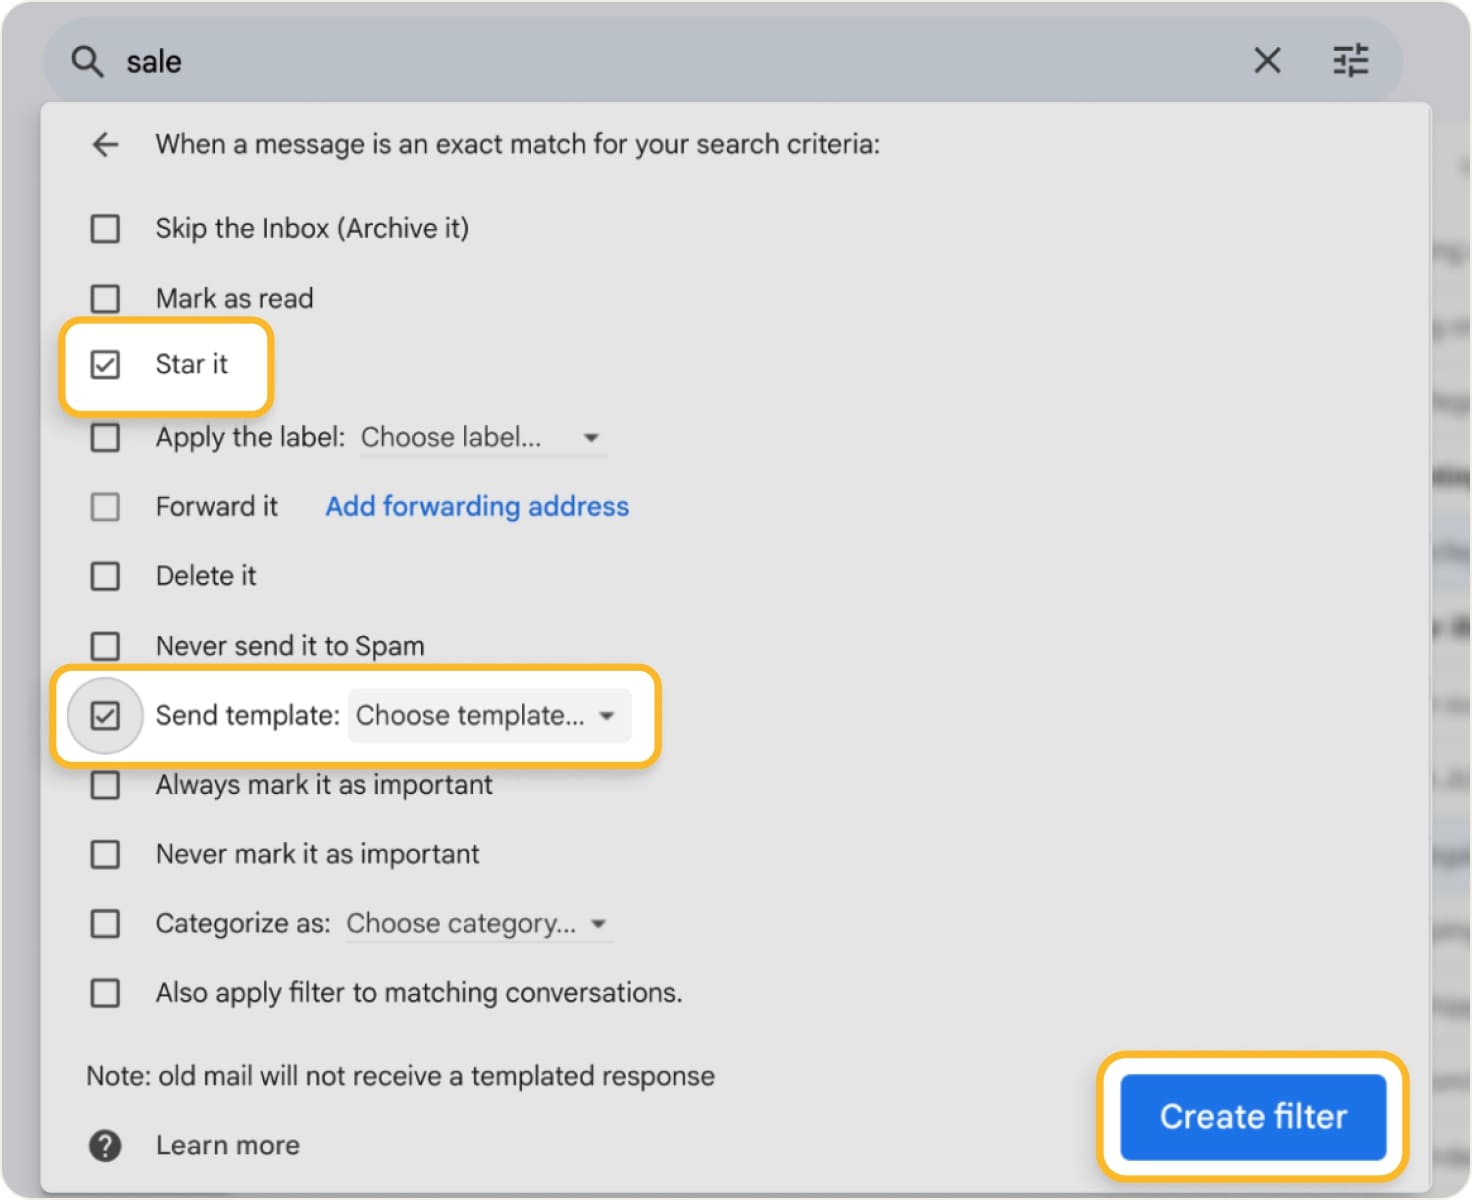Enable Apply the label action

pyautogui.click(x=104, y=437)
